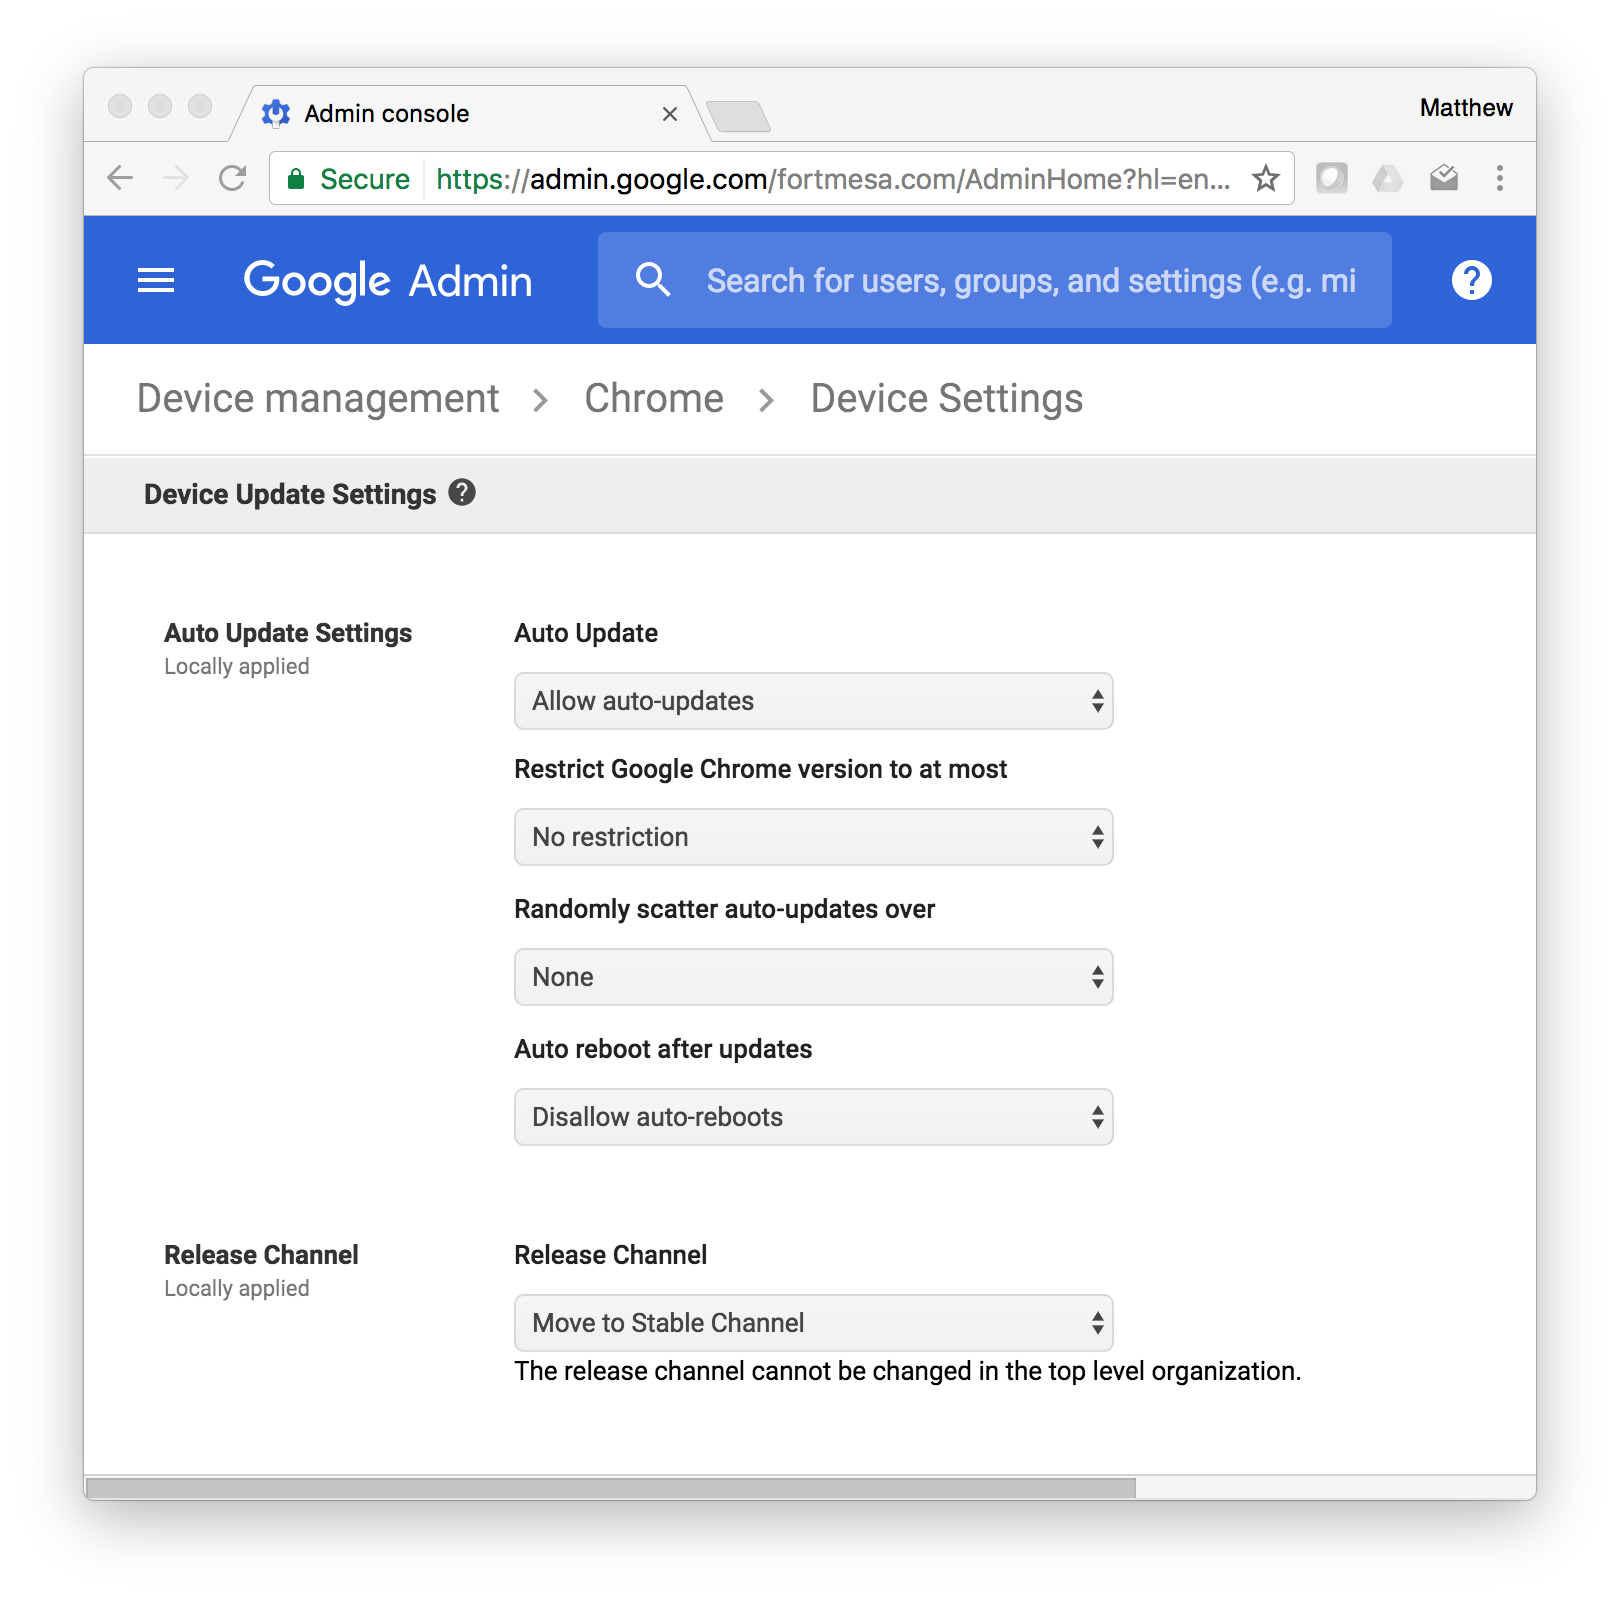
Task: Open the help question mark in header
Action: (x=1471, y=280)
